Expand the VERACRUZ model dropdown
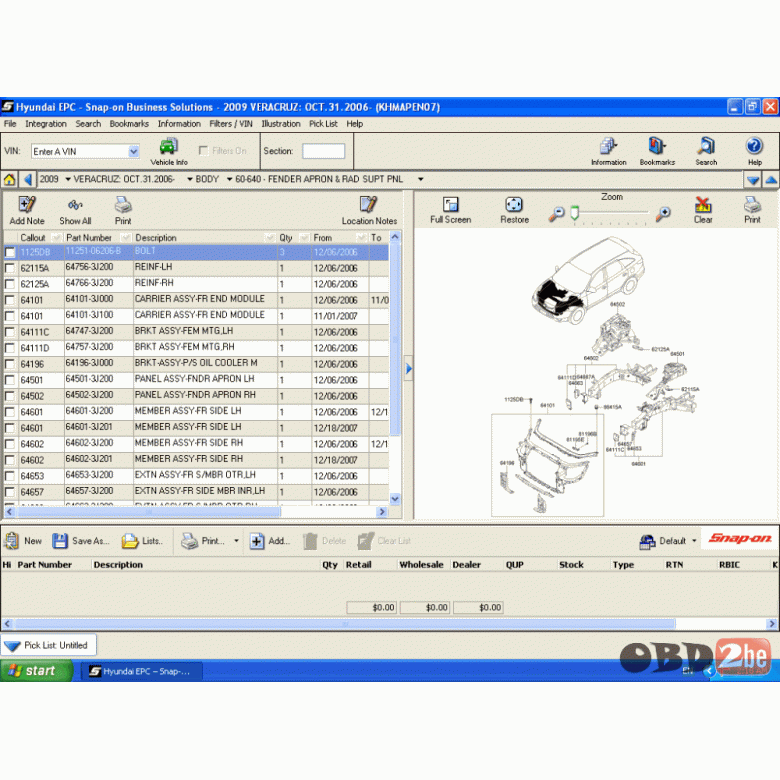 (190, 179)
